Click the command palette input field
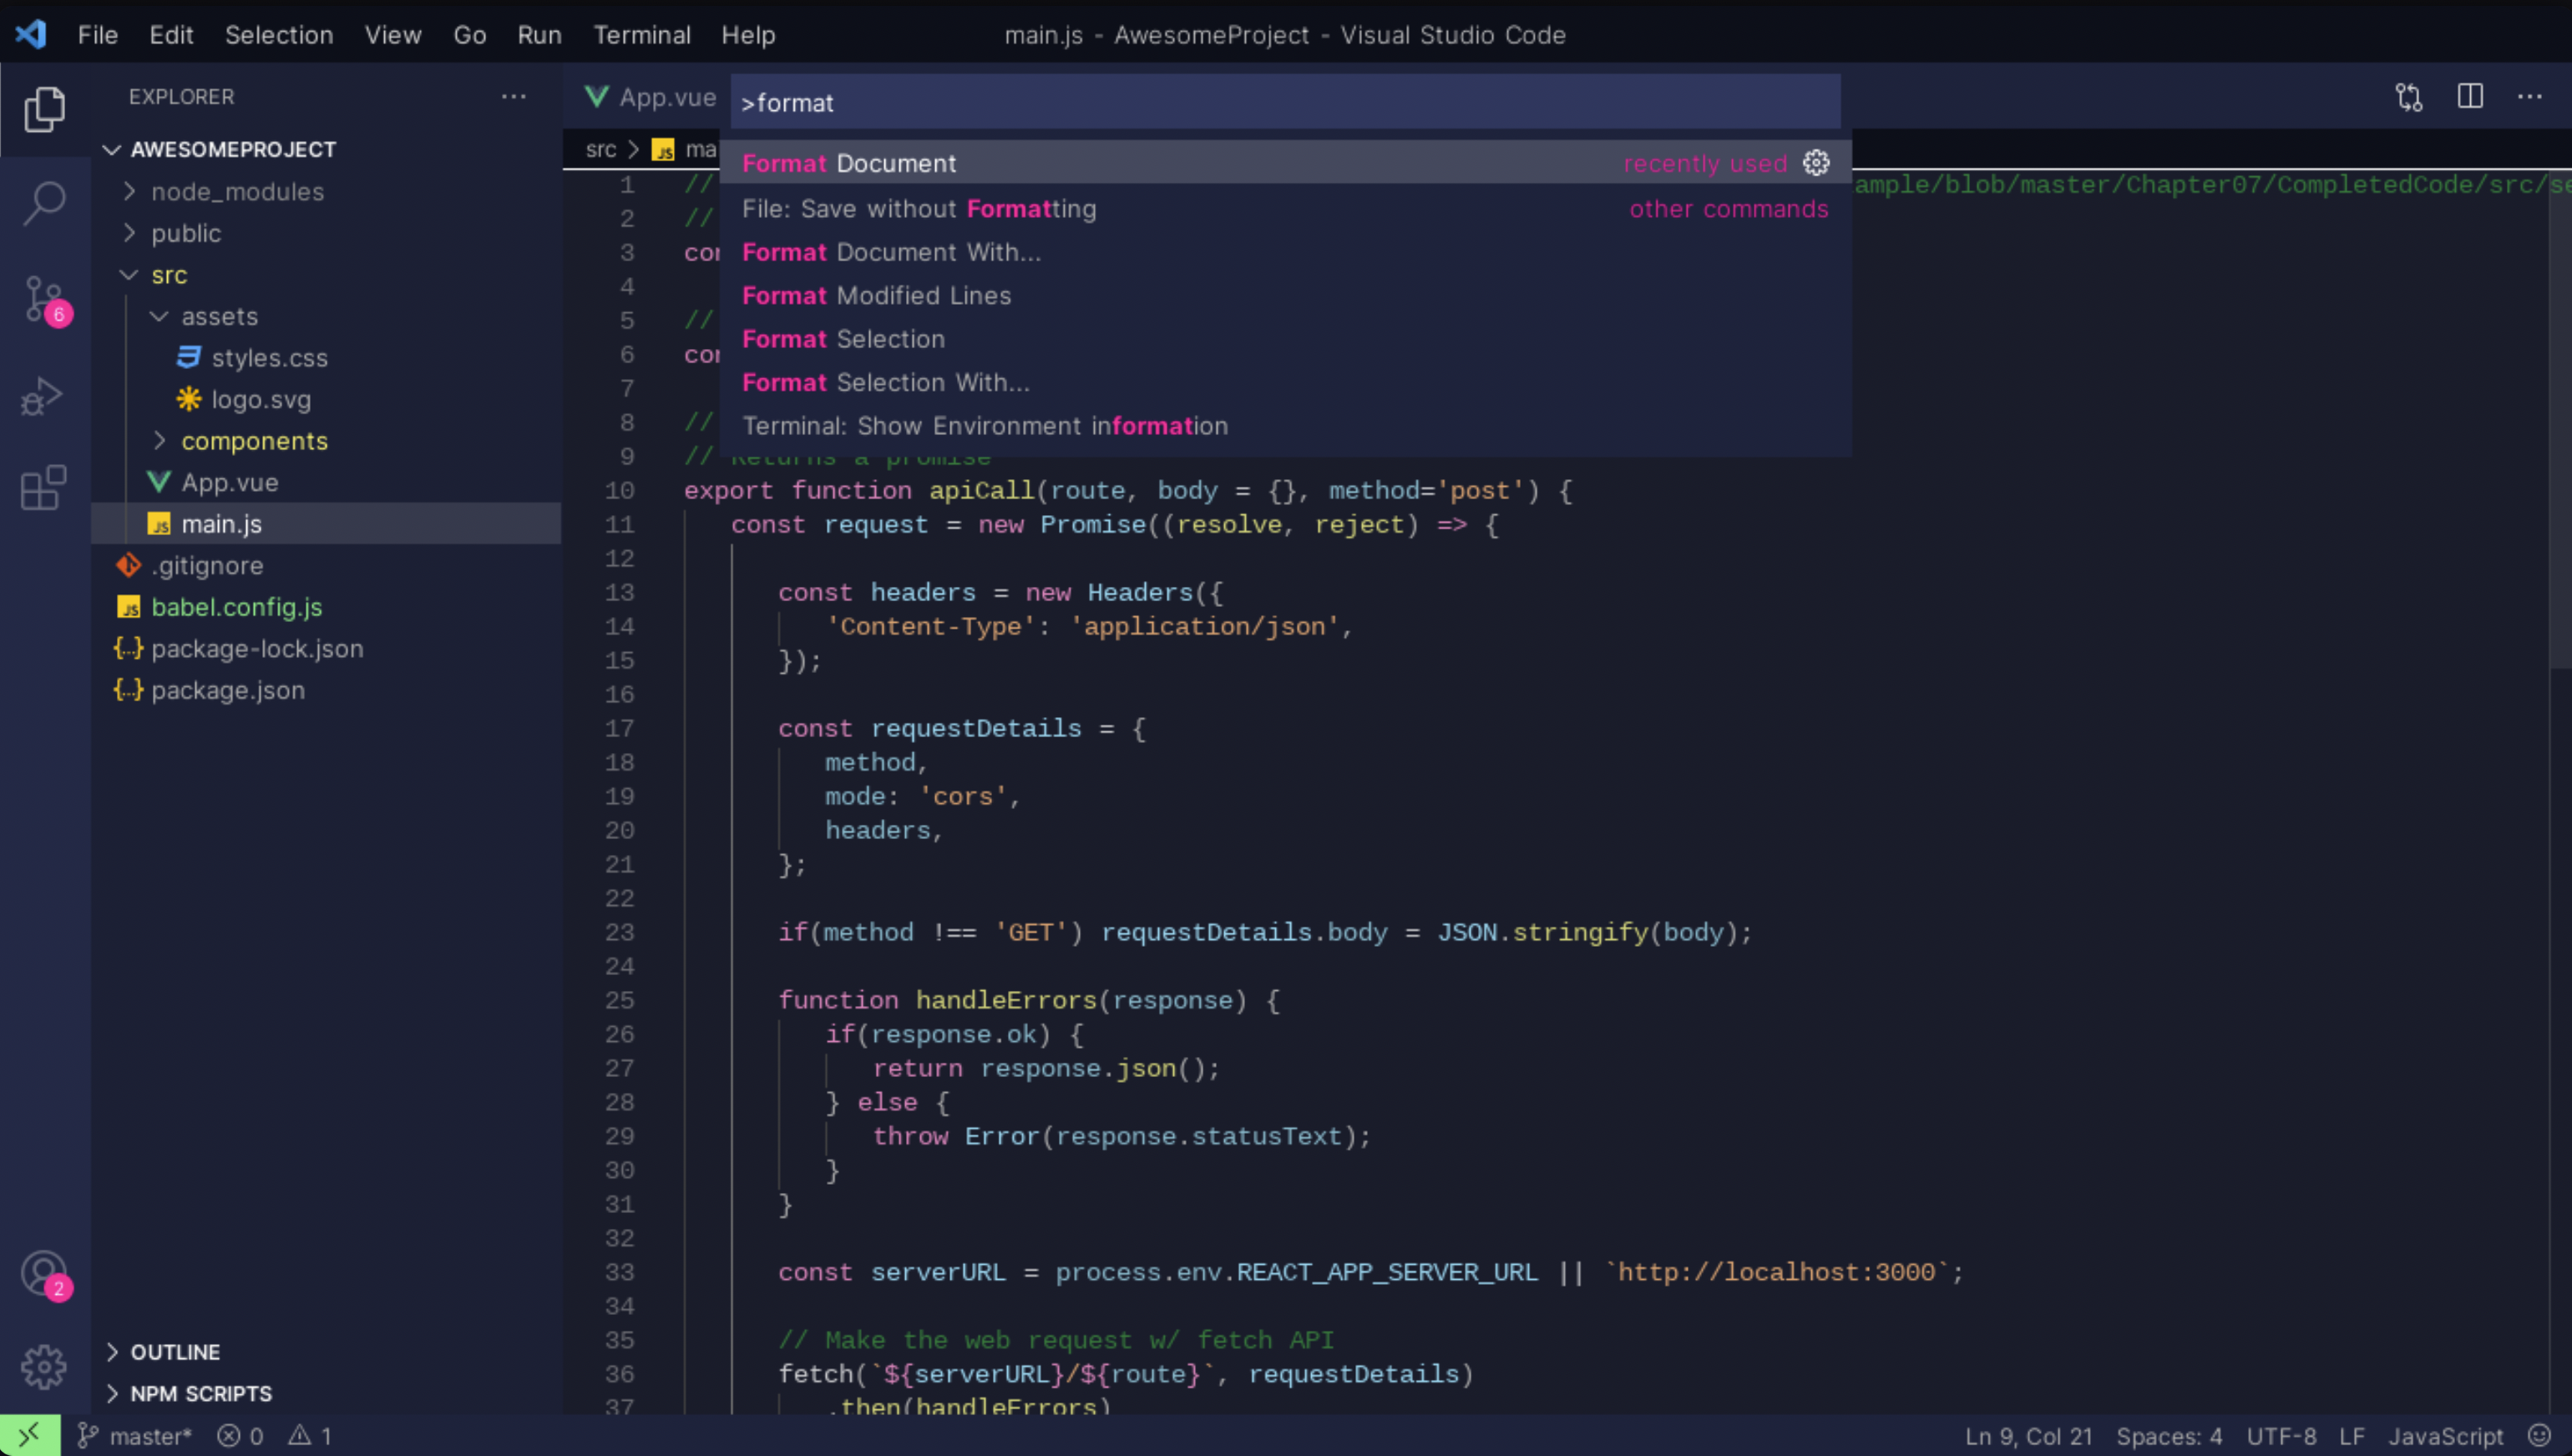The image size is (2572, 1456). click(1285, 103)
